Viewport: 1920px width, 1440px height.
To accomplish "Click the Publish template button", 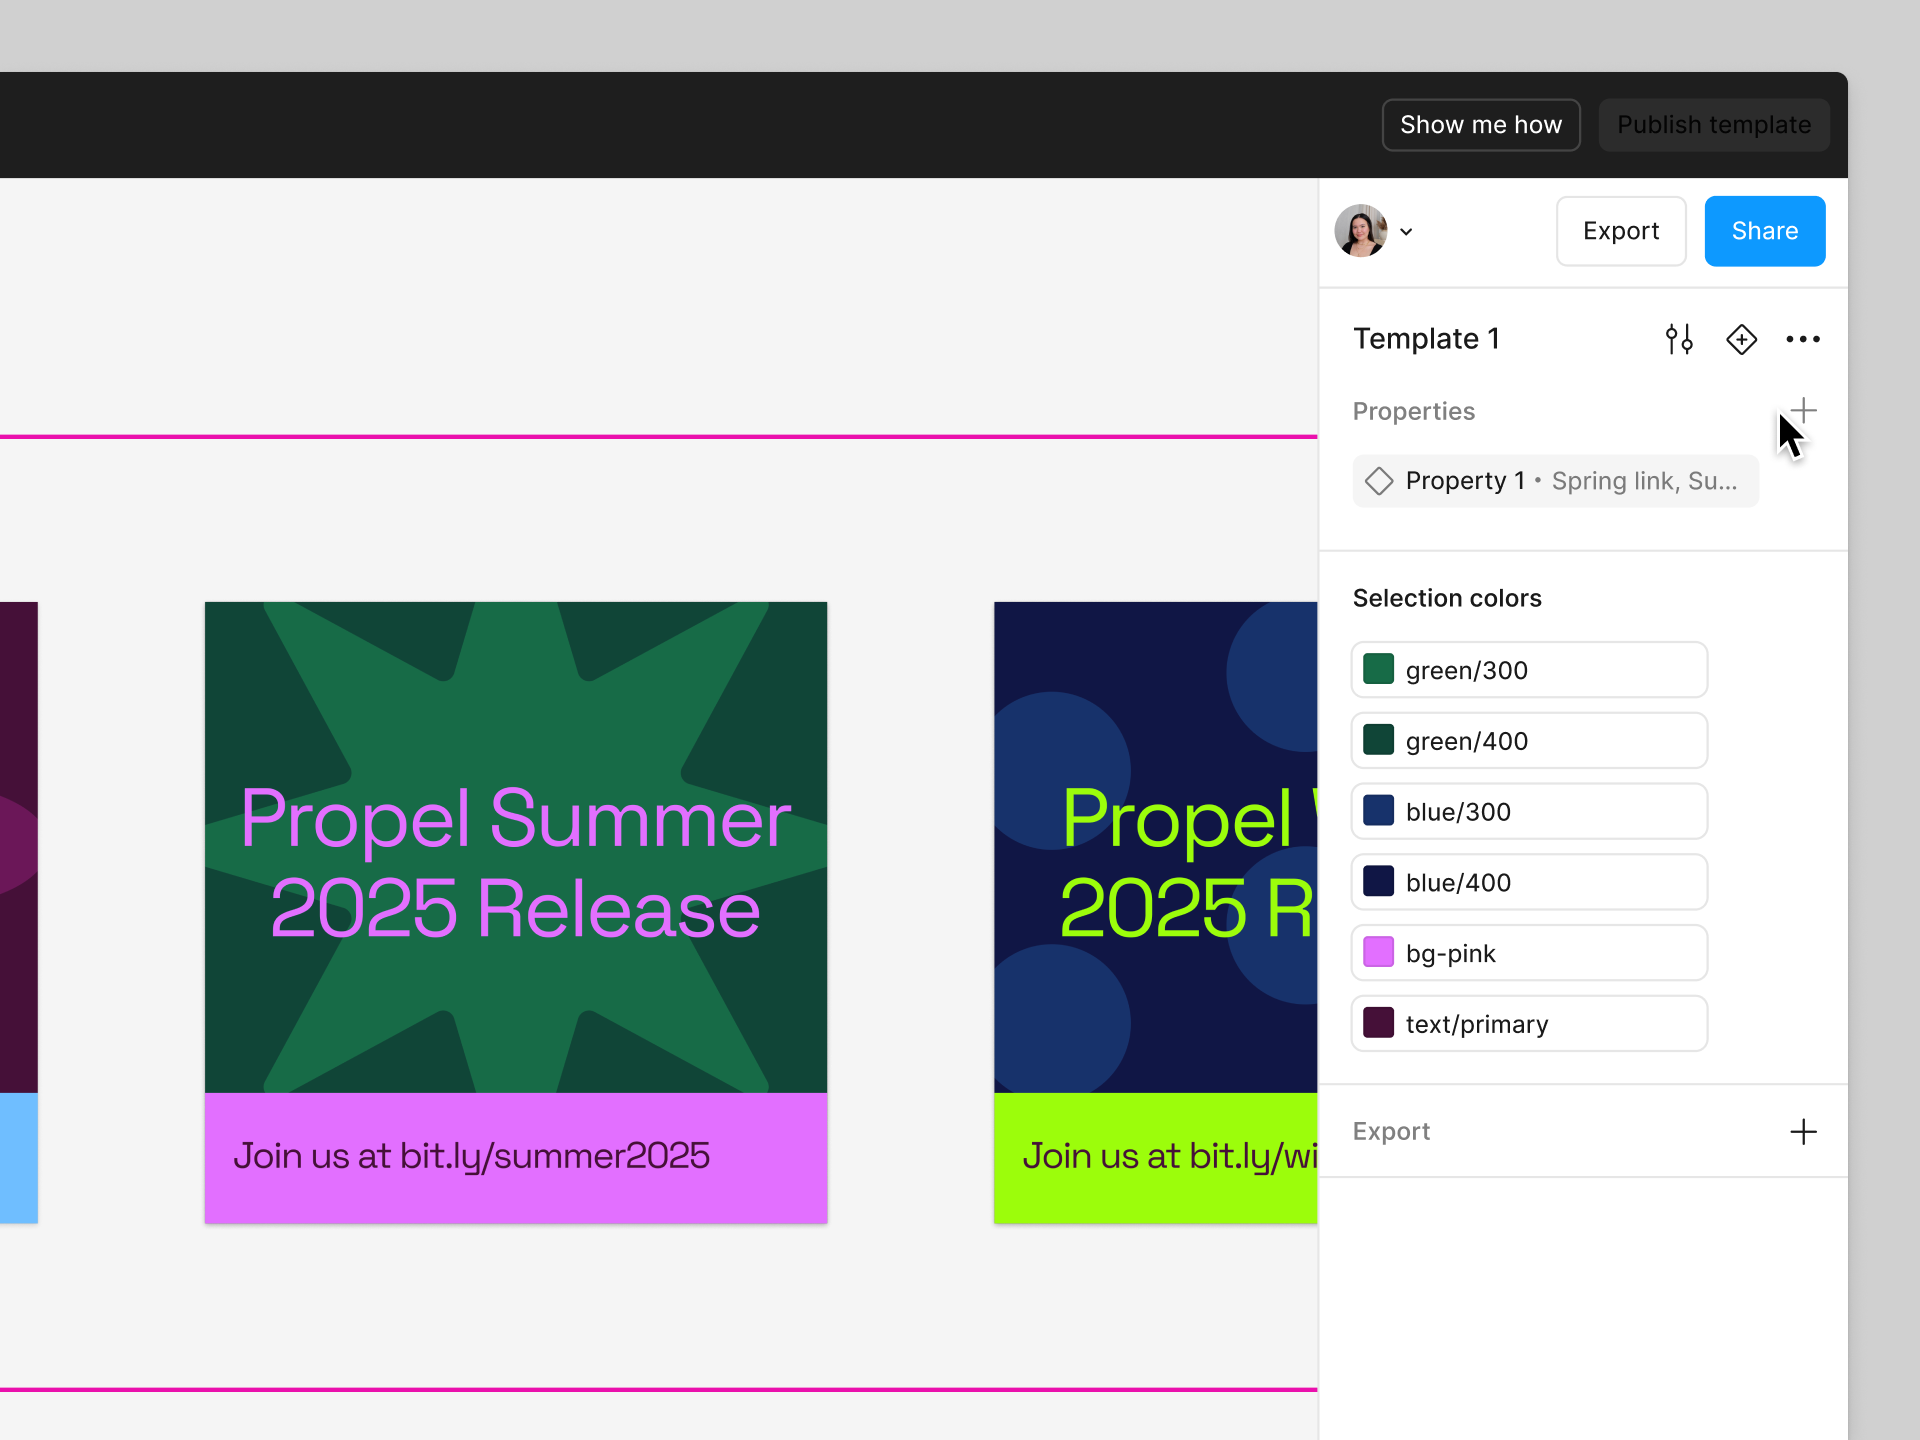I will pos(1713,125).
